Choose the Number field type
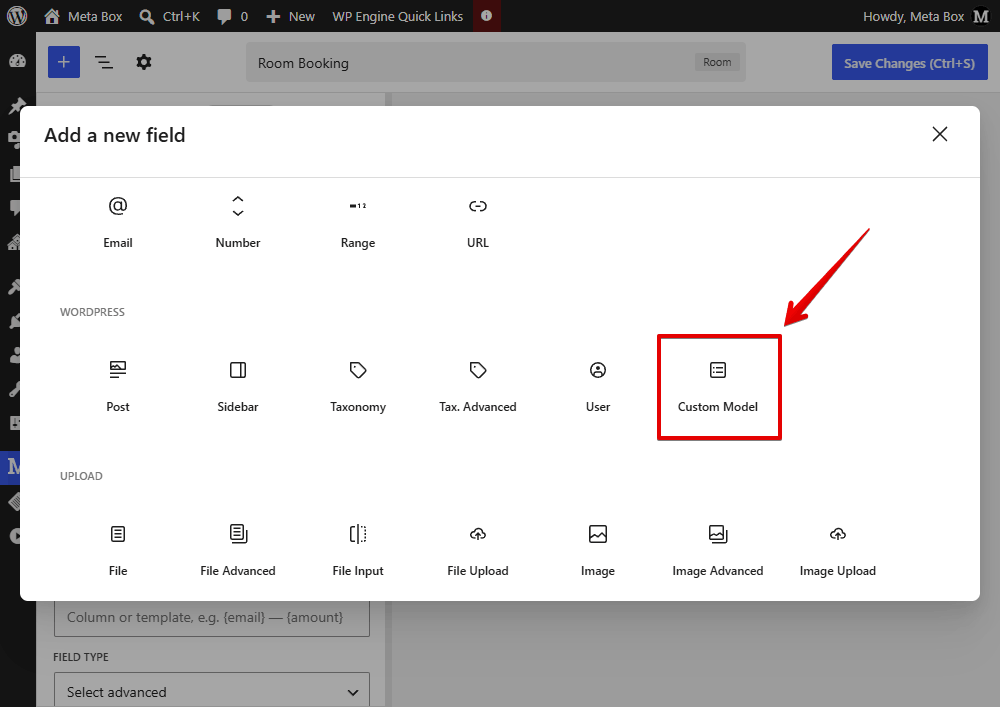This screenshot has width=1000, height=707. click(x=238, y=223)
